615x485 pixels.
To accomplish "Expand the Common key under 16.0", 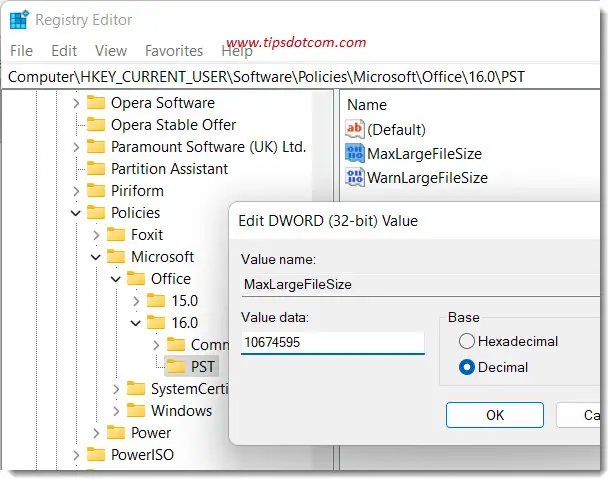I will [156, 345].
